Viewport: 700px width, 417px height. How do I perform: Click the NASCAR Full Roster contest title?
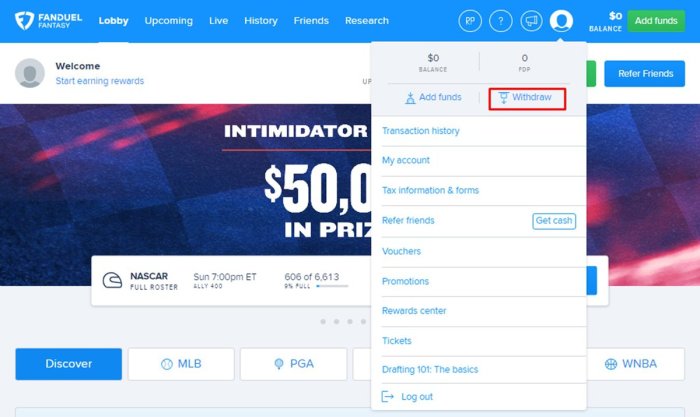point(154,281)
